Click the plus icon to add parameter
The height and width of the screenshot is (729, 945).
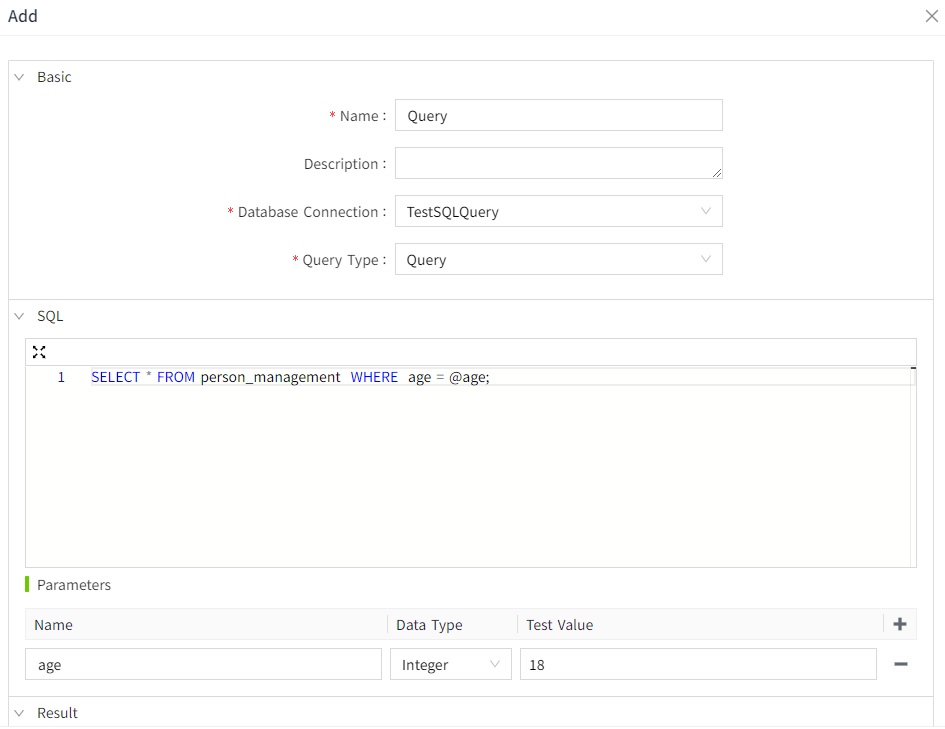pyautogui.click(x=900, y=624)
